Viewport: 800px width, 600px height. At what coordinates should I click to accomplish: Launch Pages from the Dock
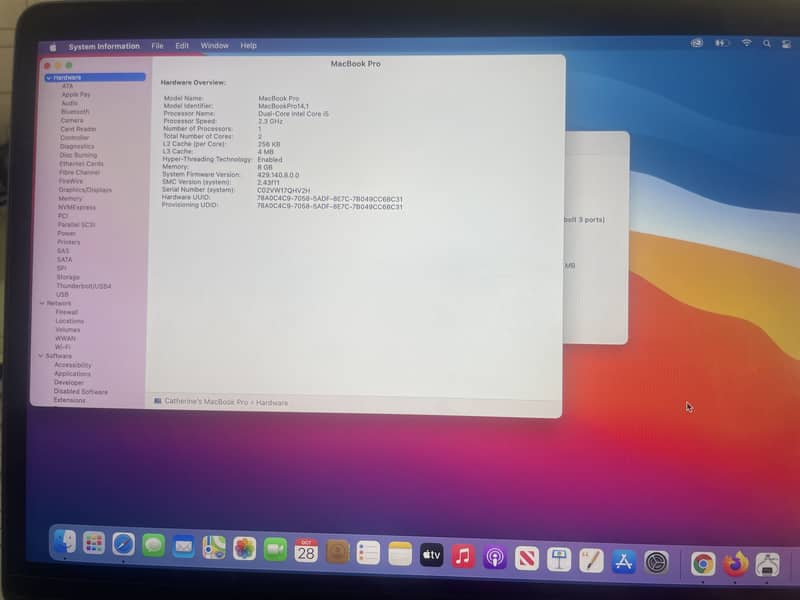591,561
